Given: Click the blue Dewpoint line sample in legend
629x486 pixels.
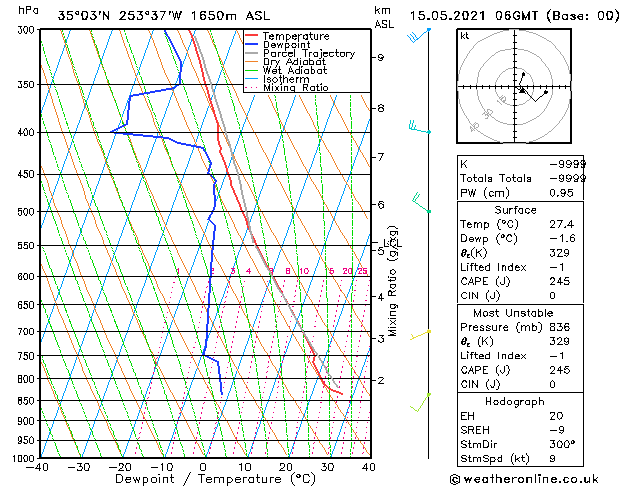Looking at the screenshot, I should click(x=251, y=45).
